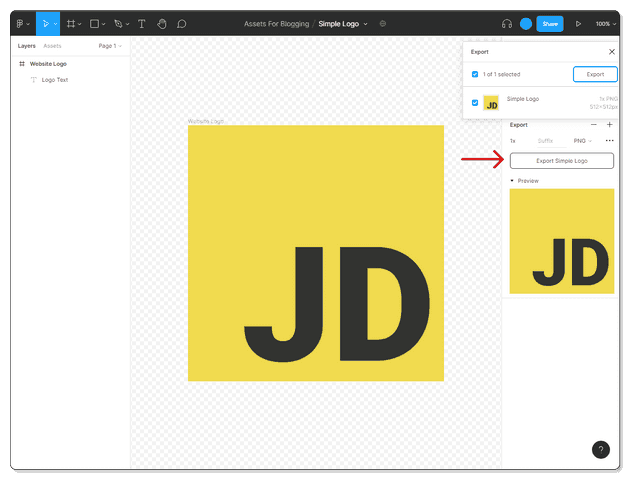Start audio conversation with headphones icon
This screenshot has width=630, height=480.
pos(507,24)
